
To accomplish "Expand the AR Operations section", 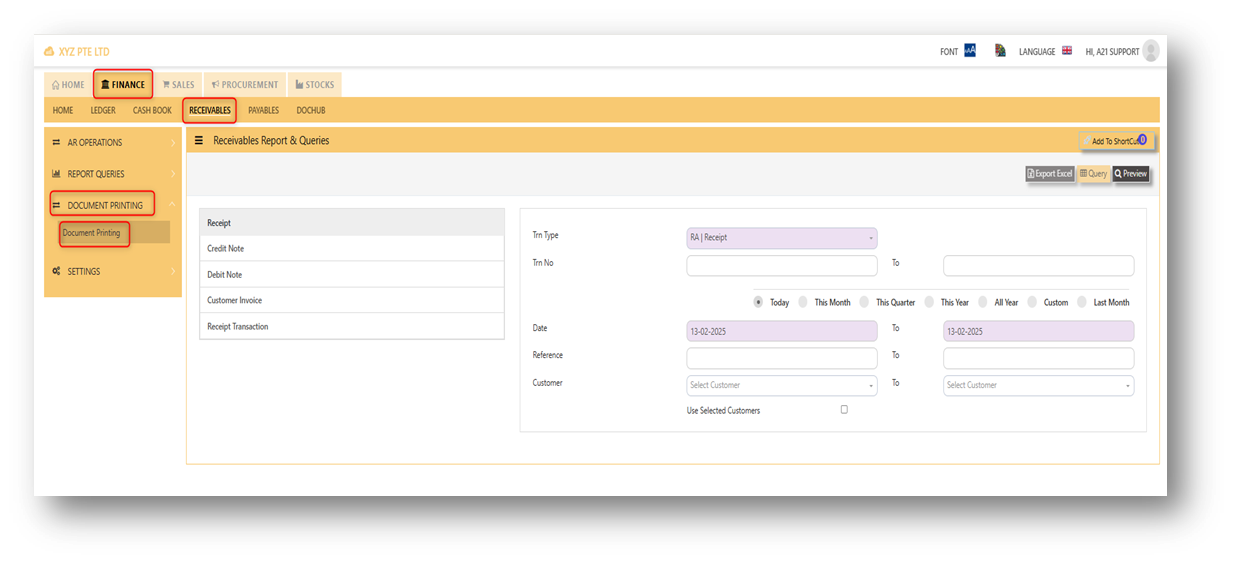I will (113, 143).
